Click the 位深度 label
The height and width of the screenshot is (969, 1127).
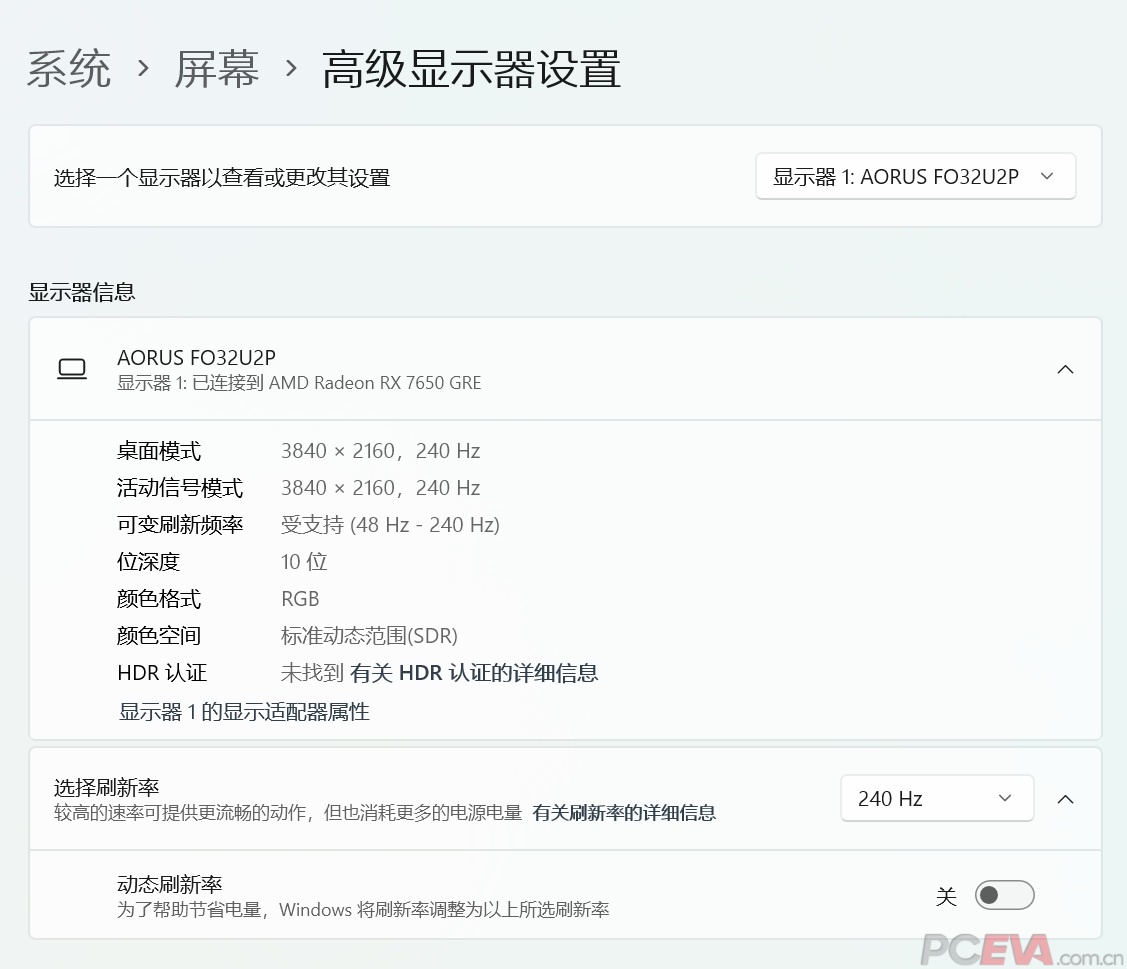(x=148, y=562)
